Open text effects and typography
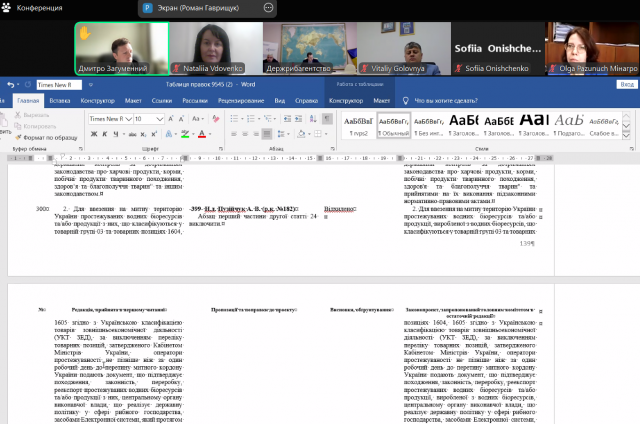The width and height of the screenshot is (640, 424). click(169, 134)
